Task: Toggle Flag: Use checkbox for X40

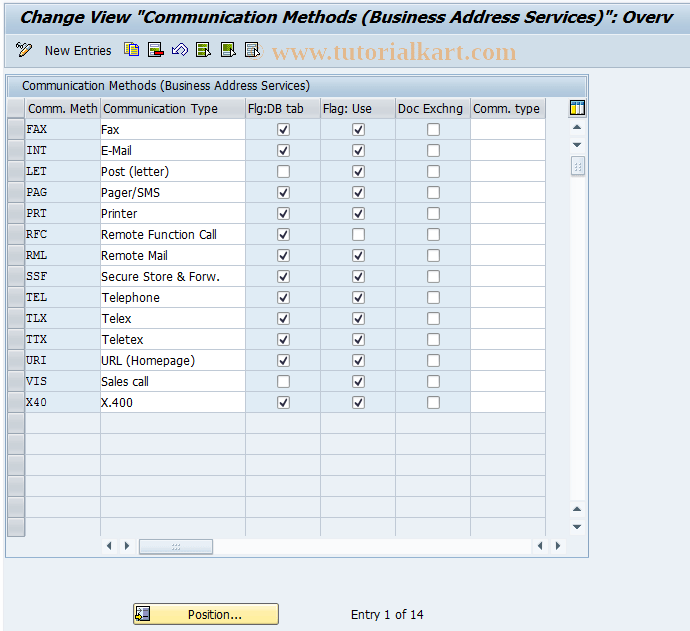Action: tap(358, 402)
